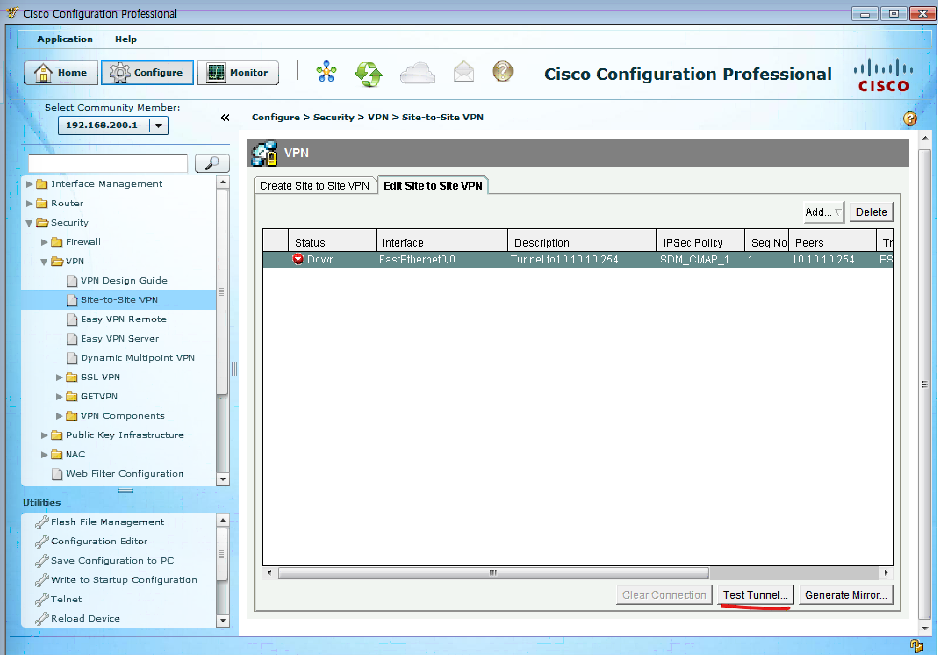
Task: Open the Add... dropdown button
Action: coord(824,212)
